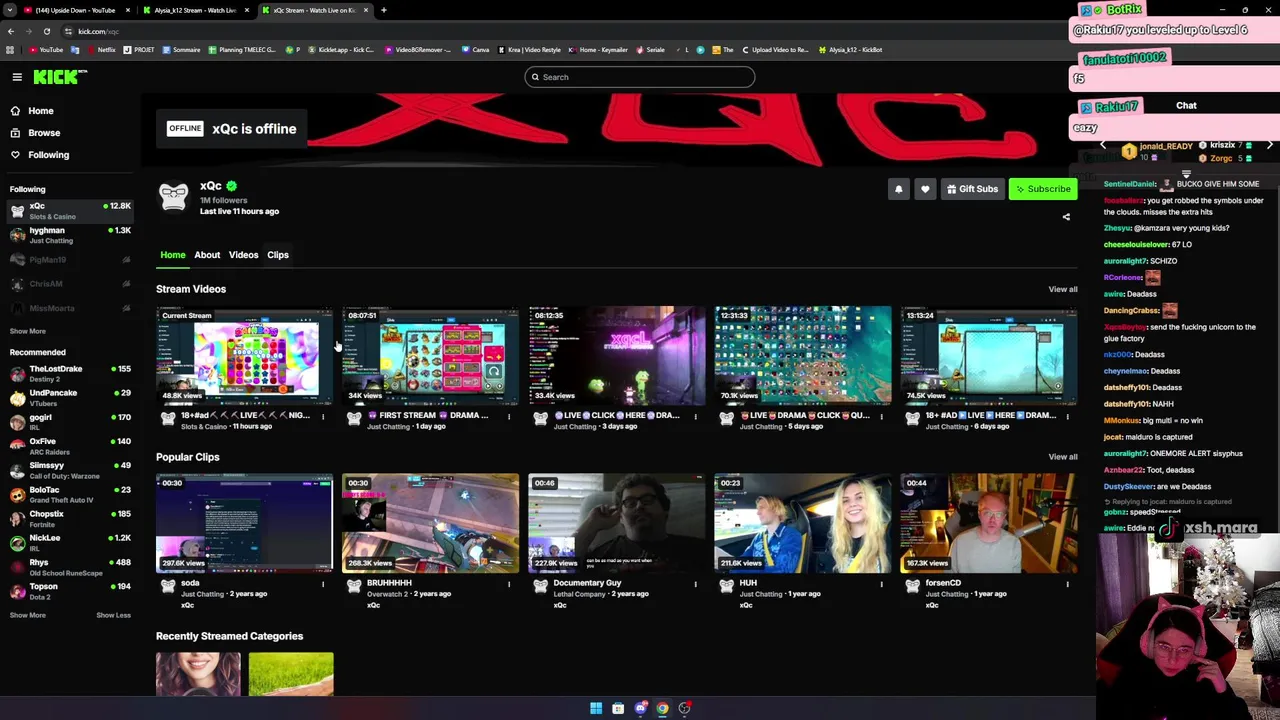Show More recommended channels
1280x720 pixels.
click(x=28, y=615)
